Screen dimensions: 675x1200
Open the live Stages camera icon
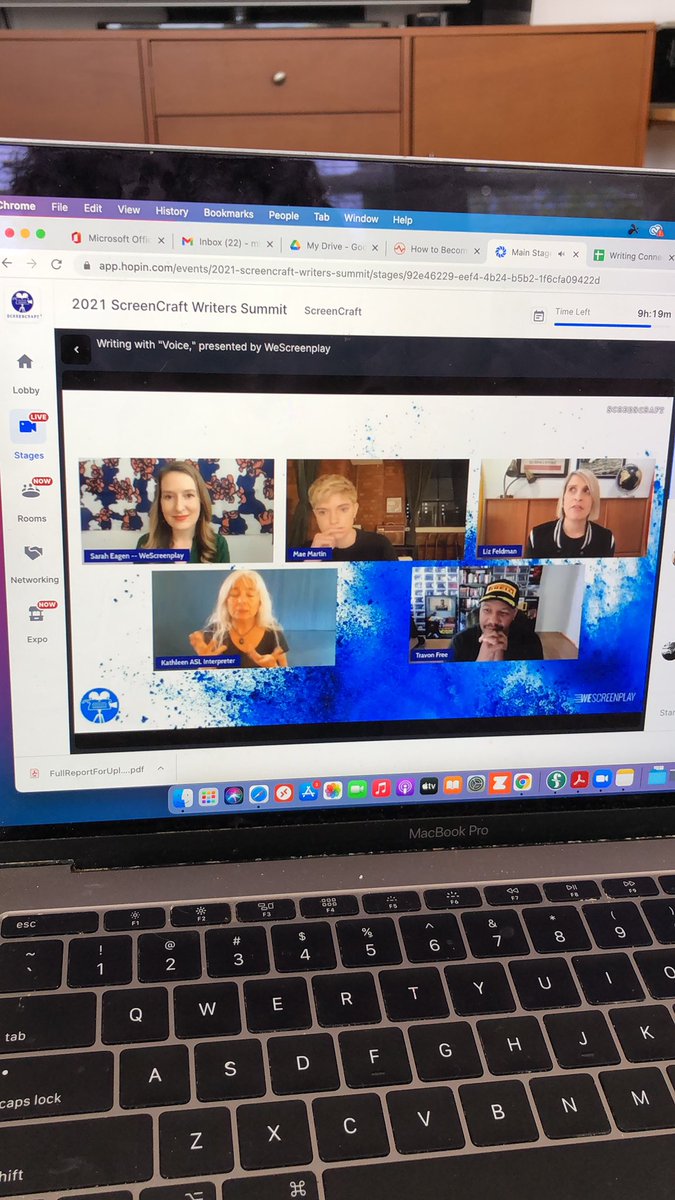coord(28,426)
